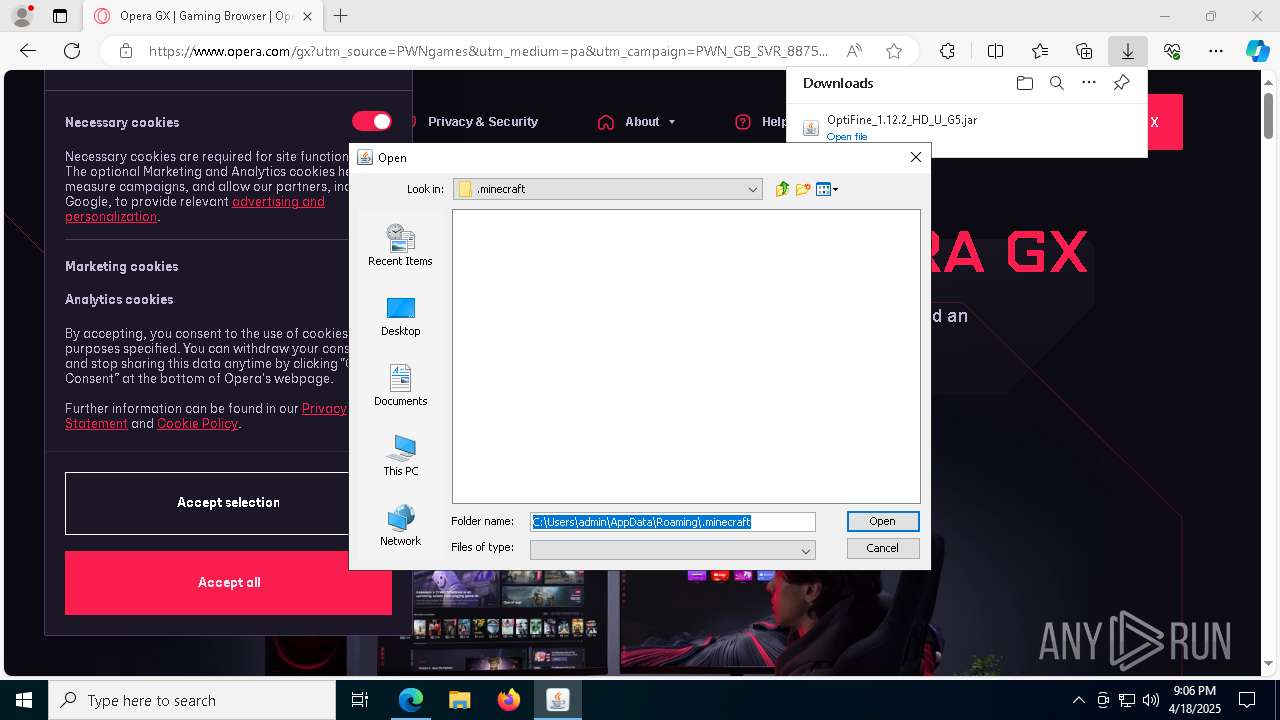Click OptiFine_1.12.2_HD_U_G5.jar download entry
Image resolution: width=1280 pixels, height=720 pixels.
(901, 120)
